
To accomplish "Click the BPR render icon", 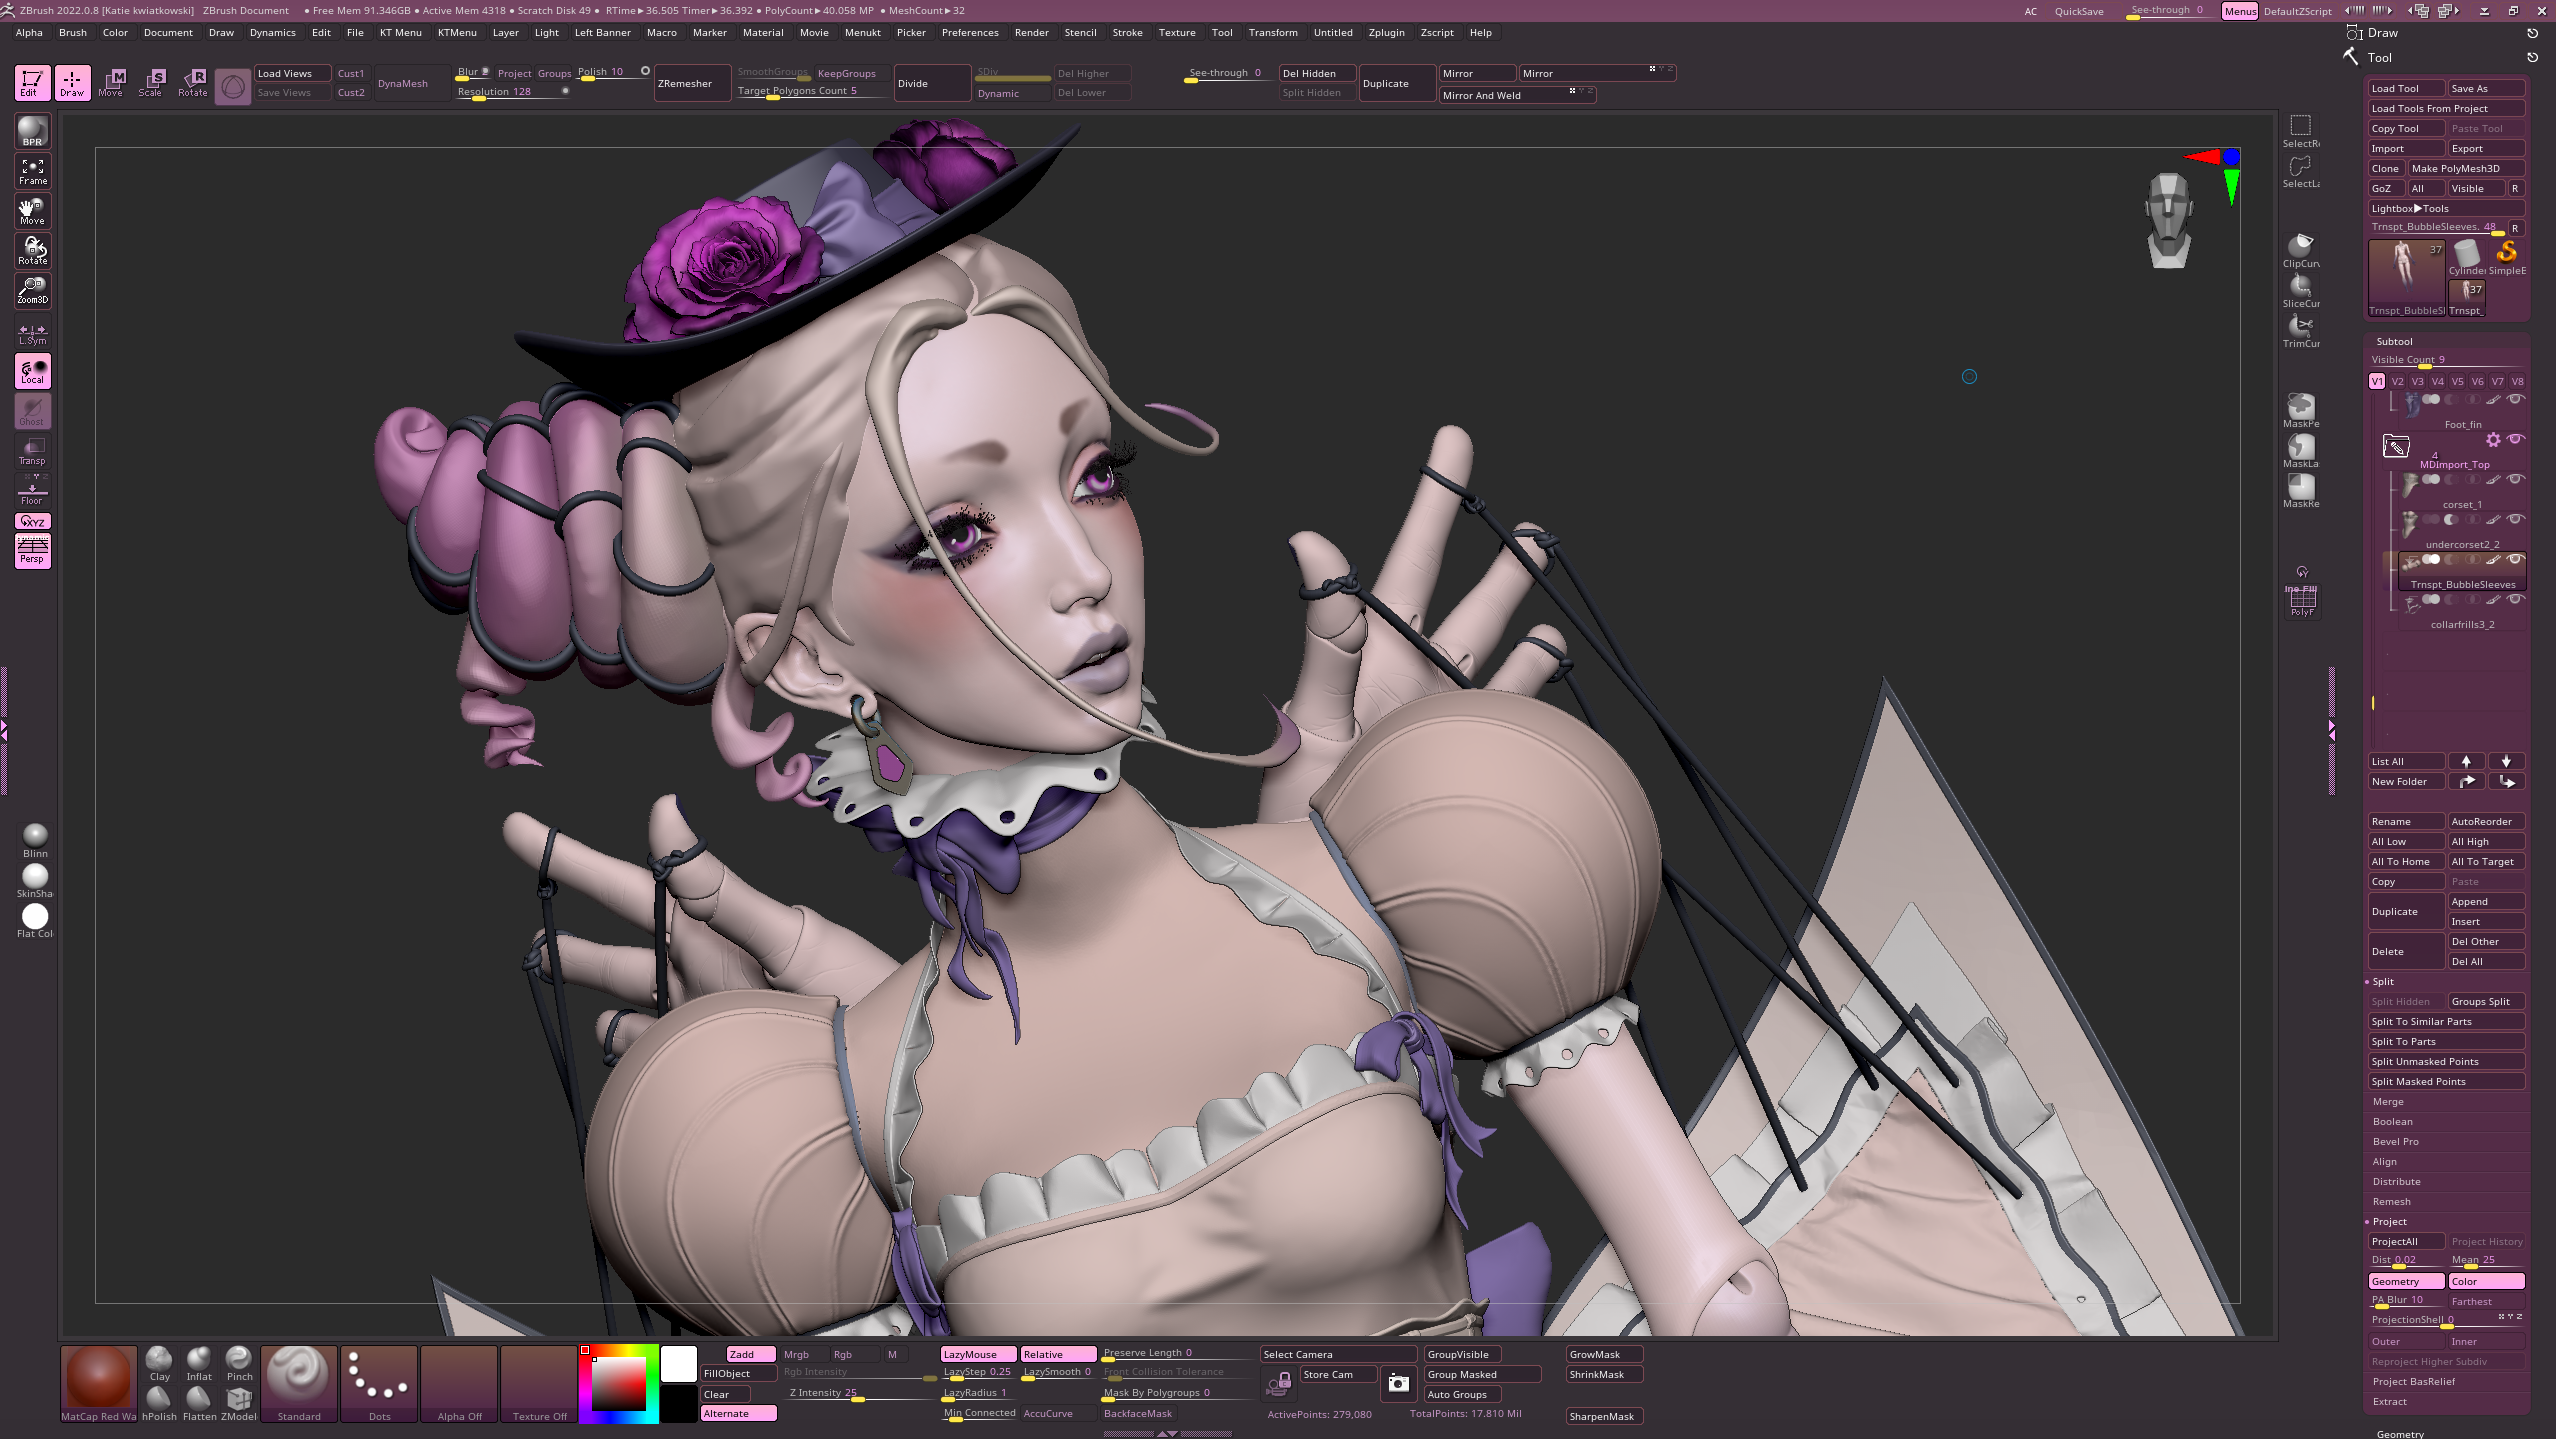I will click(32, 131).
